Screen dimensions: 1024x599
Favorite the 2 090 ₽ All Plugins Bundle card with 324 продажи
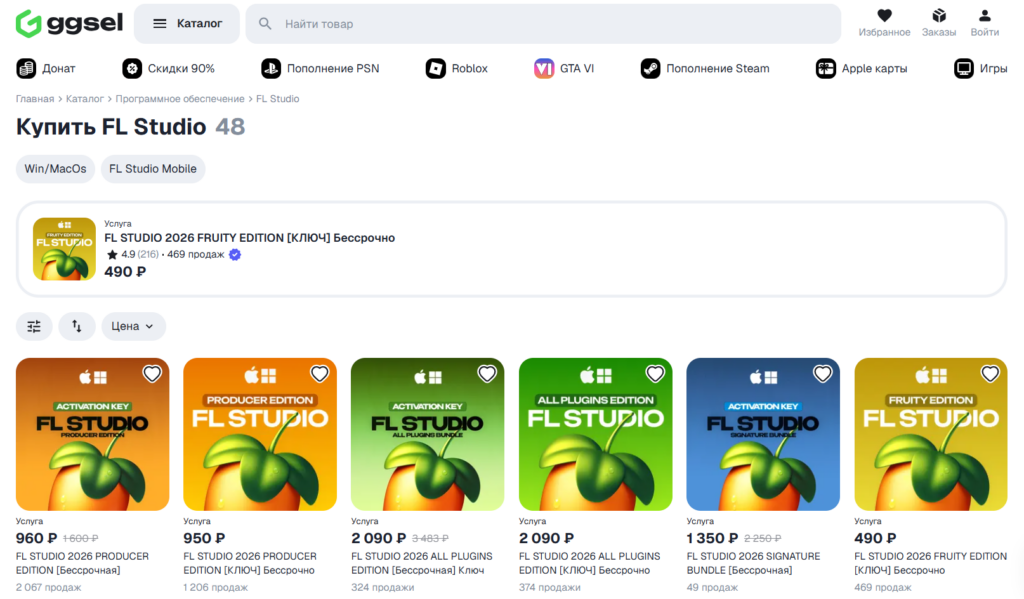(x=487, y=374)
